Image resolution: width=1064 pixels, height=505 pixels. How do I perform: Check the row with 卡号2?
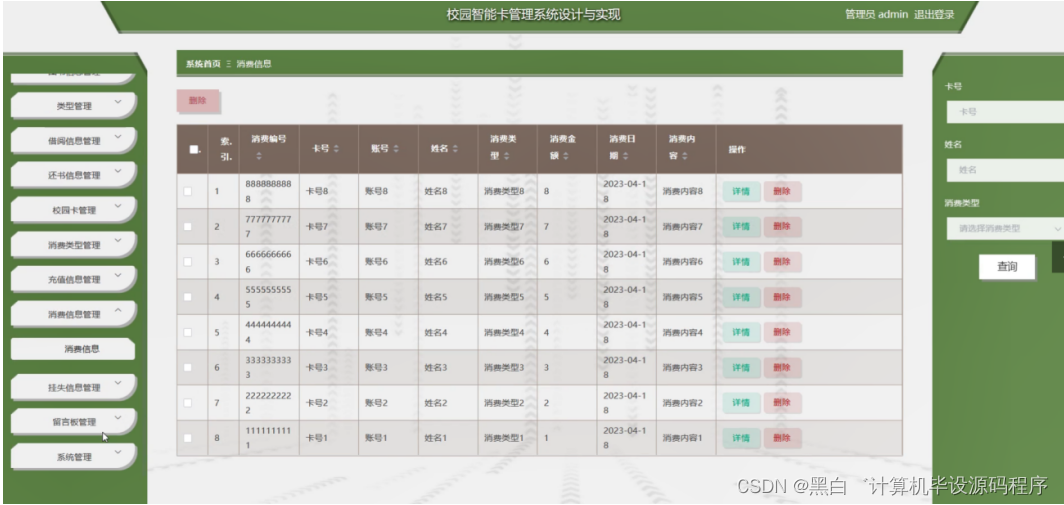pyautogui.click(x=188, y=403)
